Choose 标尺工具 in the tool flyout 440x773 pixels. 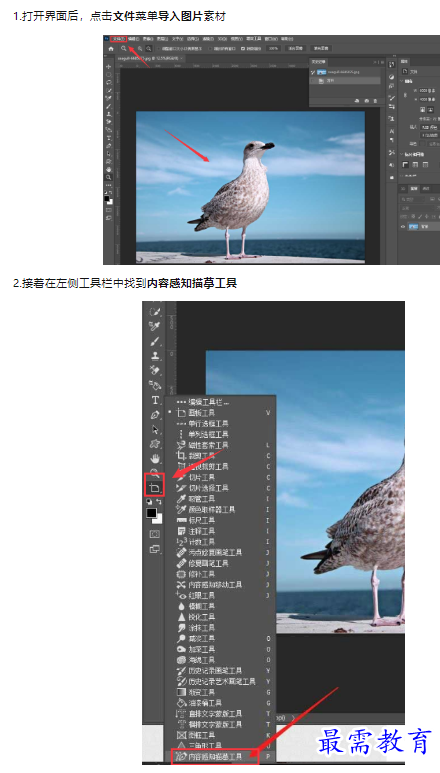195,520
